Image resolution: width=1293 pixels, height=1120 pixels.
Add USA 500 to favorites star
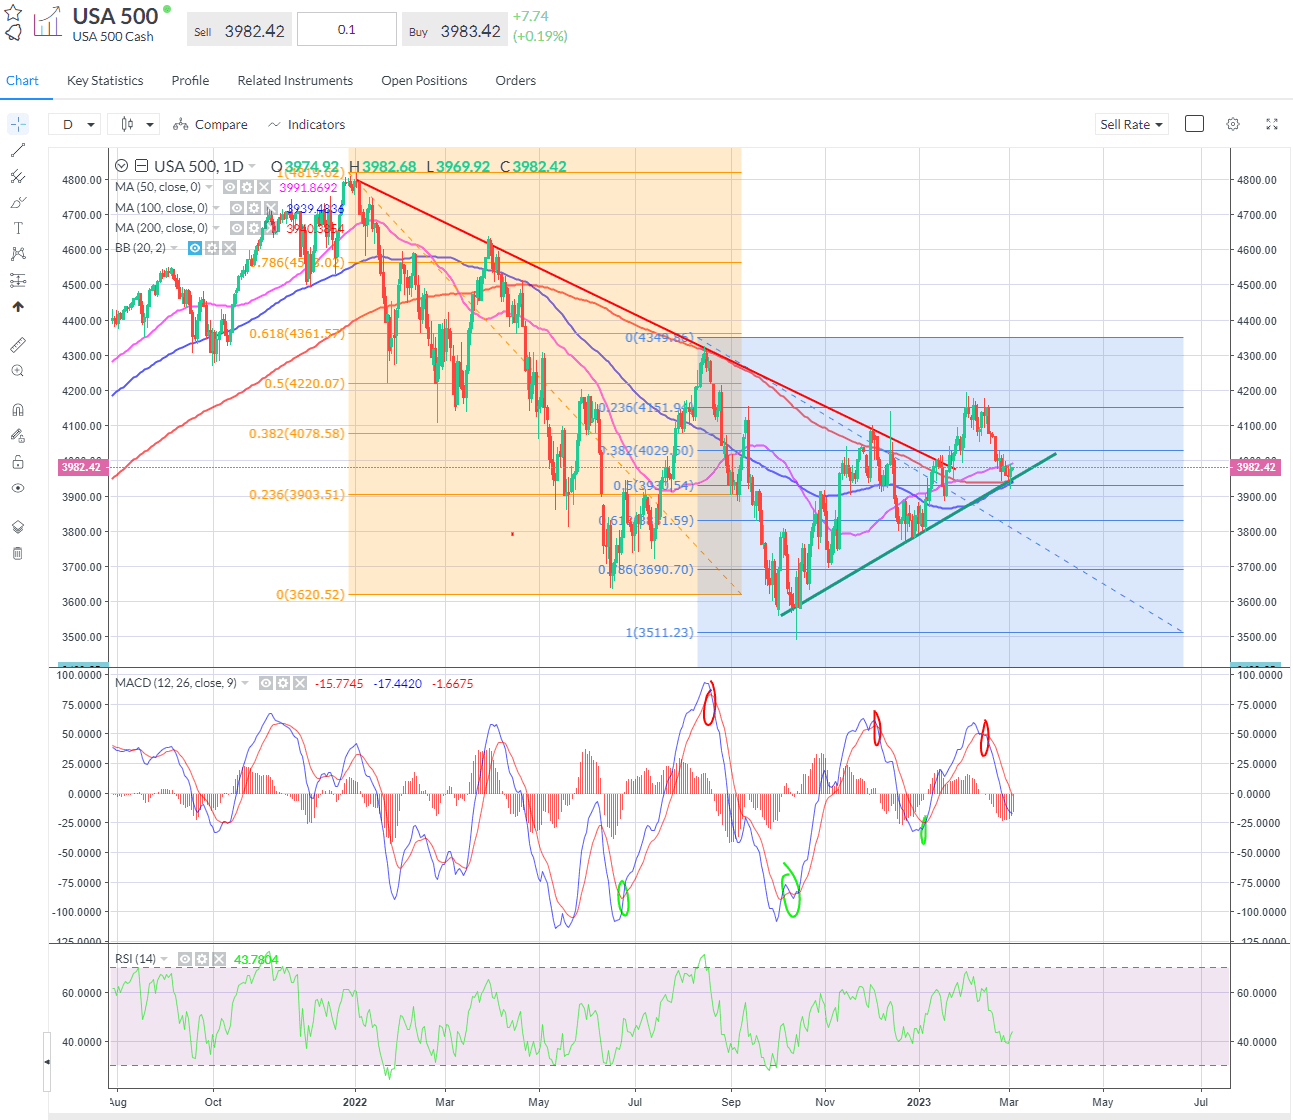14,13
